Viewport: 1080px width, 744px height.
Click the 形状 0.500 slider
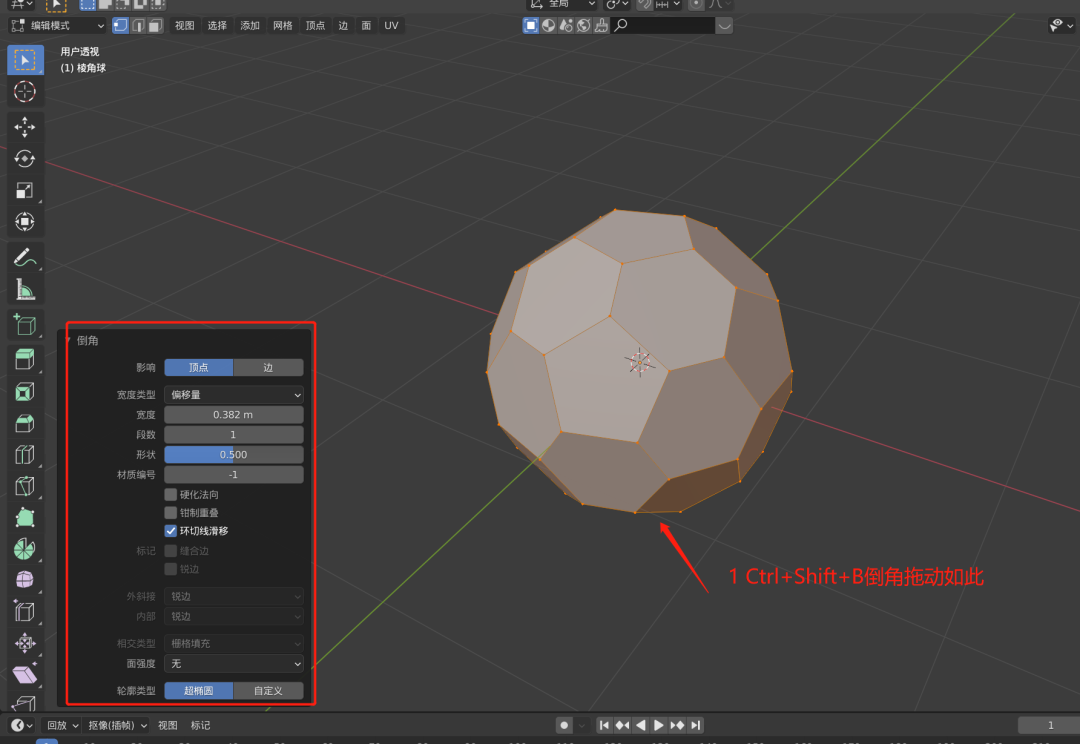coord(234,455)
